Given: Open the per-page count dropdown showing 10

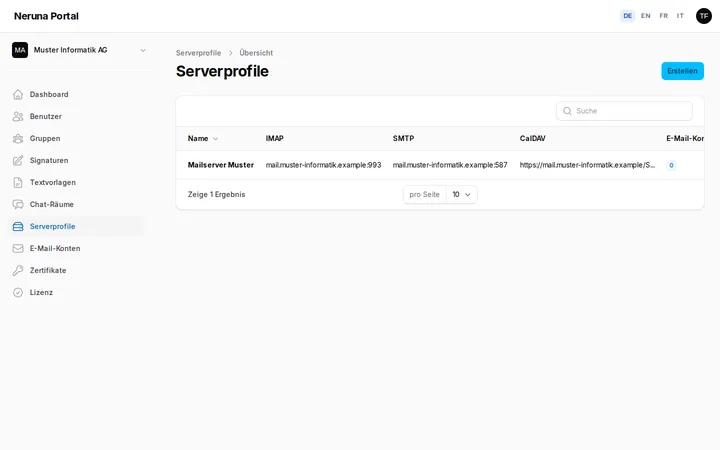Looking at the screenshot, I should pos(461,195).
